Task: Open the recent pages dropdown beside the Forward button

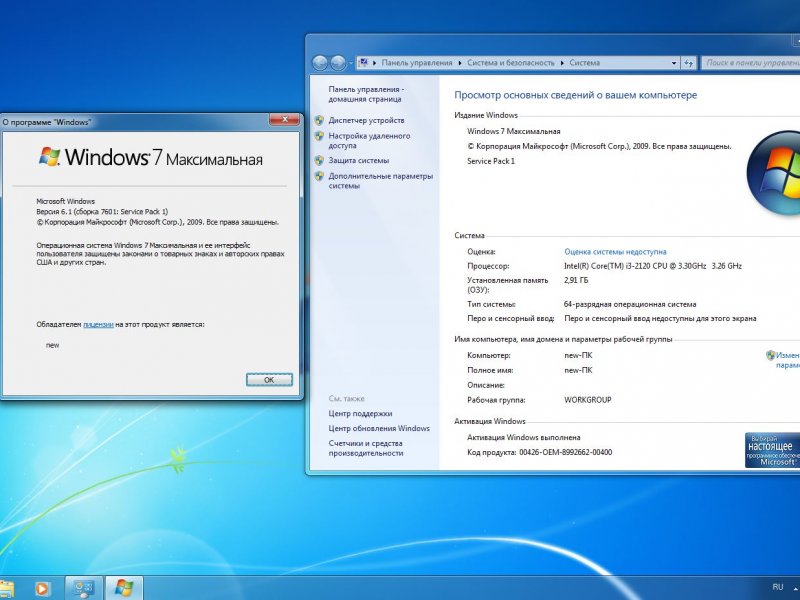Action: (351, 63)
